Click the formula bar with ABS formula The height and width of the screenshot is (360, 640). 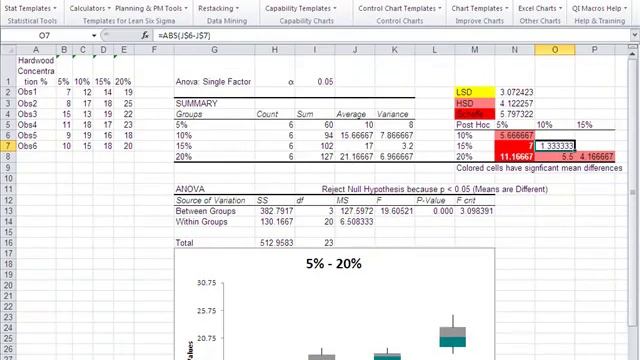[392, 36]
